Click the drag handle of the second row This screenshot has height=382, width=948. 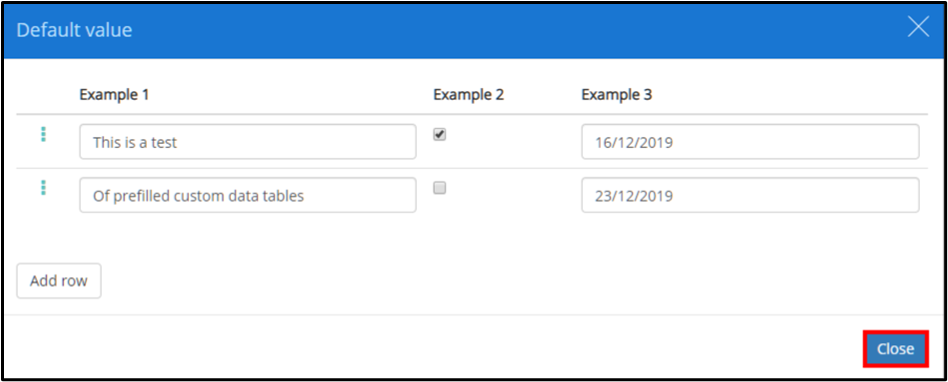pos(43,187)
